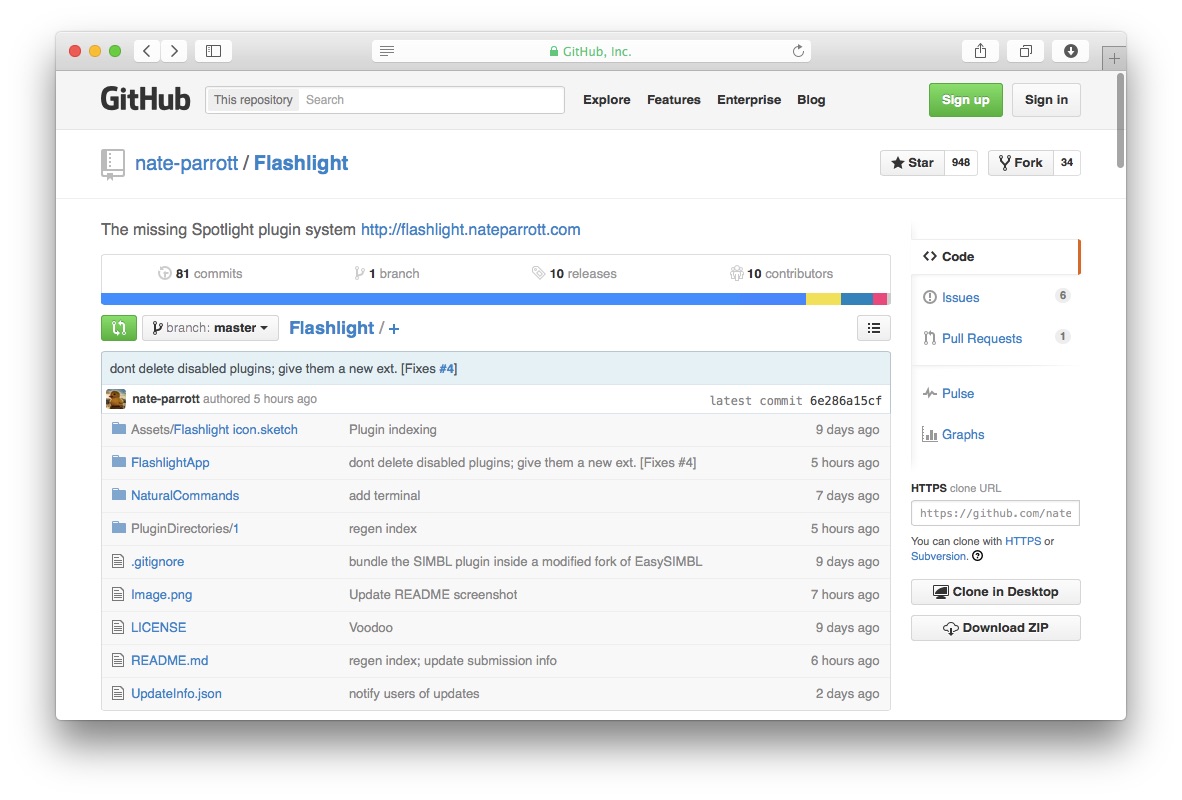Open Safari downloads icon

1070,51
